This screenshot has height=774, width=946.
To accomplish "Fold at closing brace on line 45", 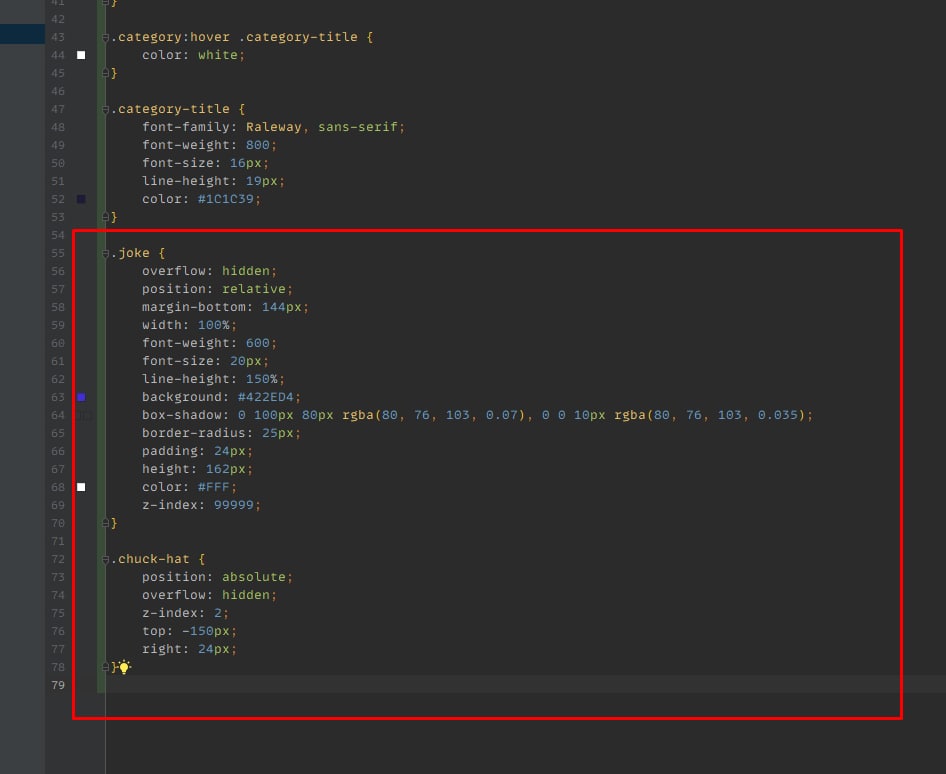I will click(105, 73).
